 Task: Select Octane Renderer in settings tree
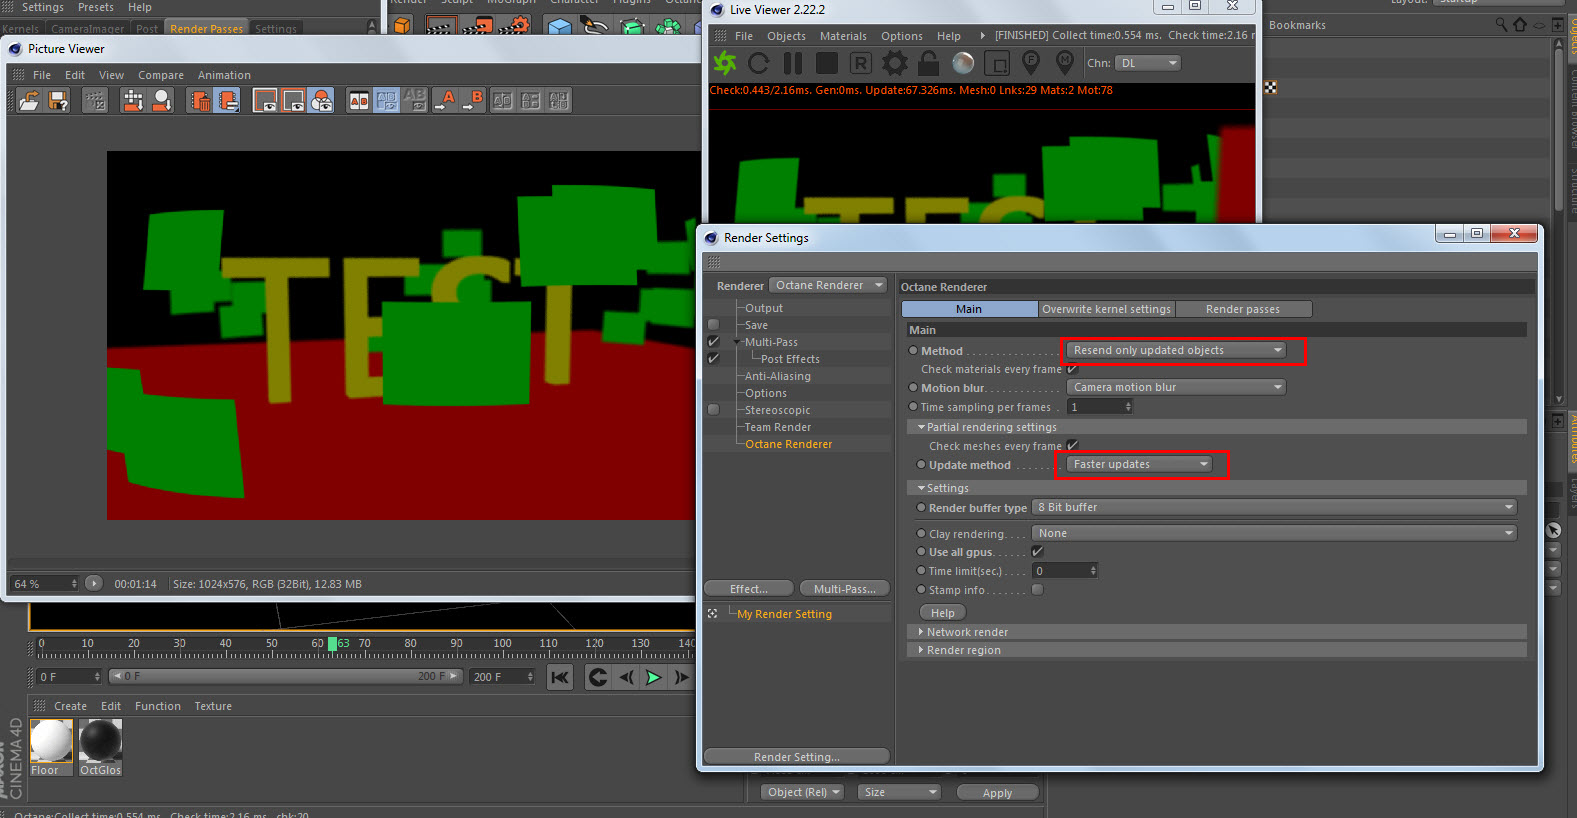(788, 444)
